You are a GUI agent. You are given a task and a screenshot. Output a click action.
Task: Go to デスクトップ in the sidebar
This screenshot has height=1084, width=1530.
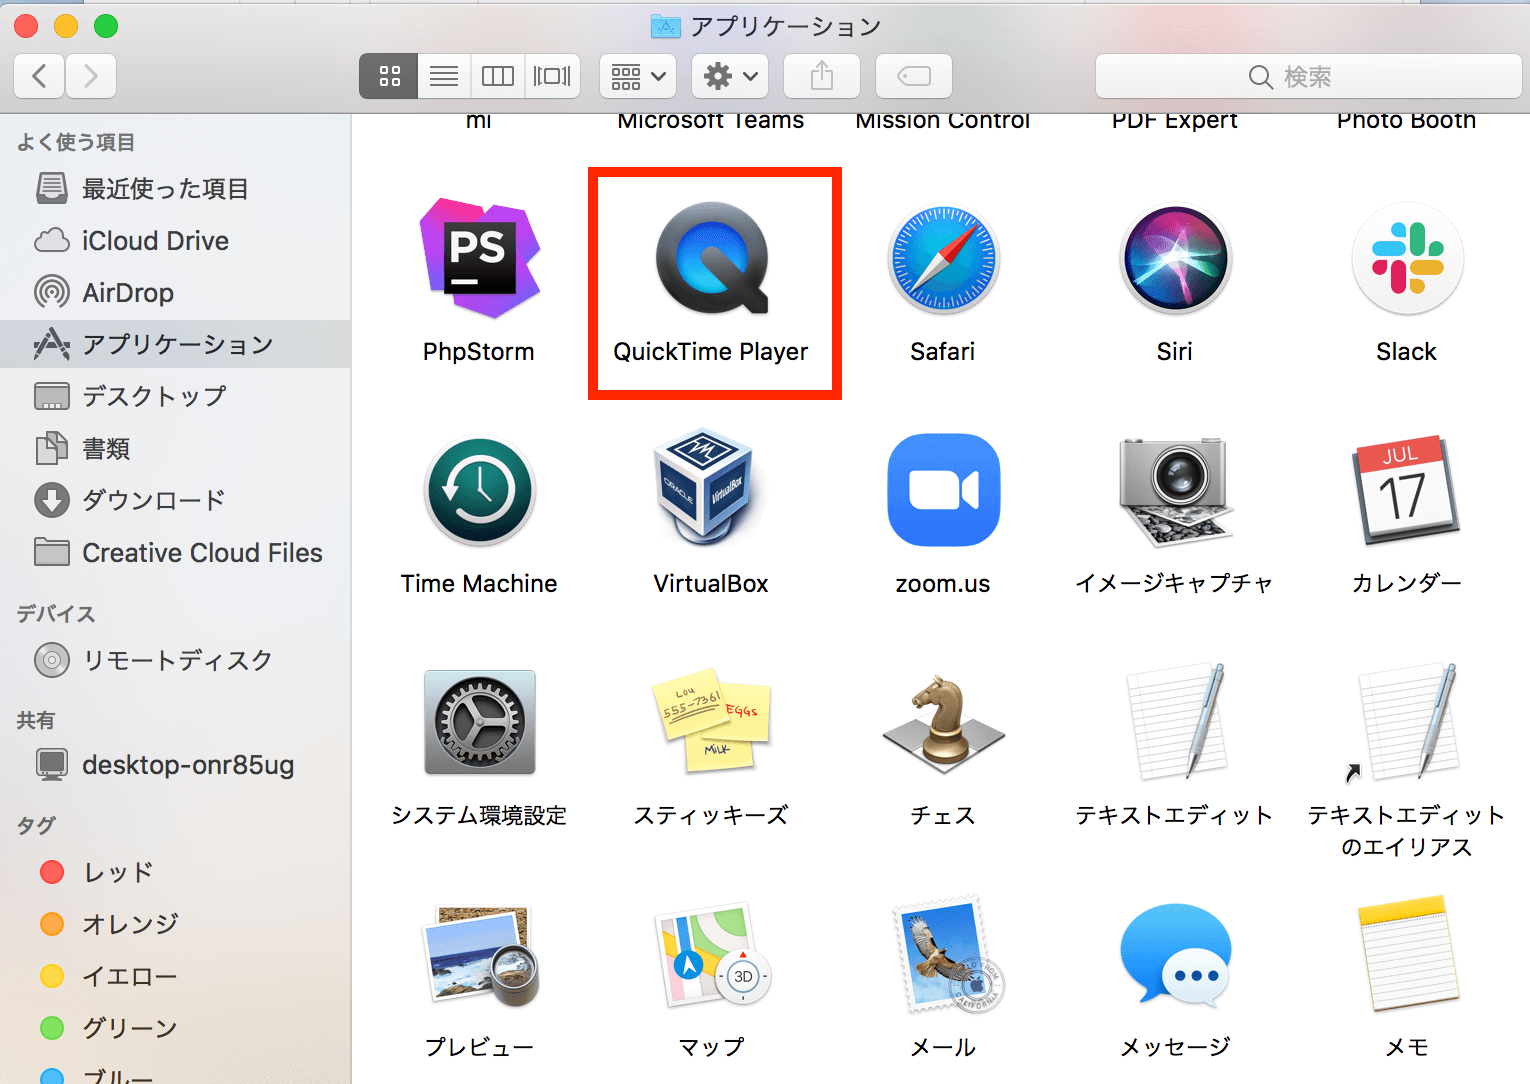[x=175, y=396]
